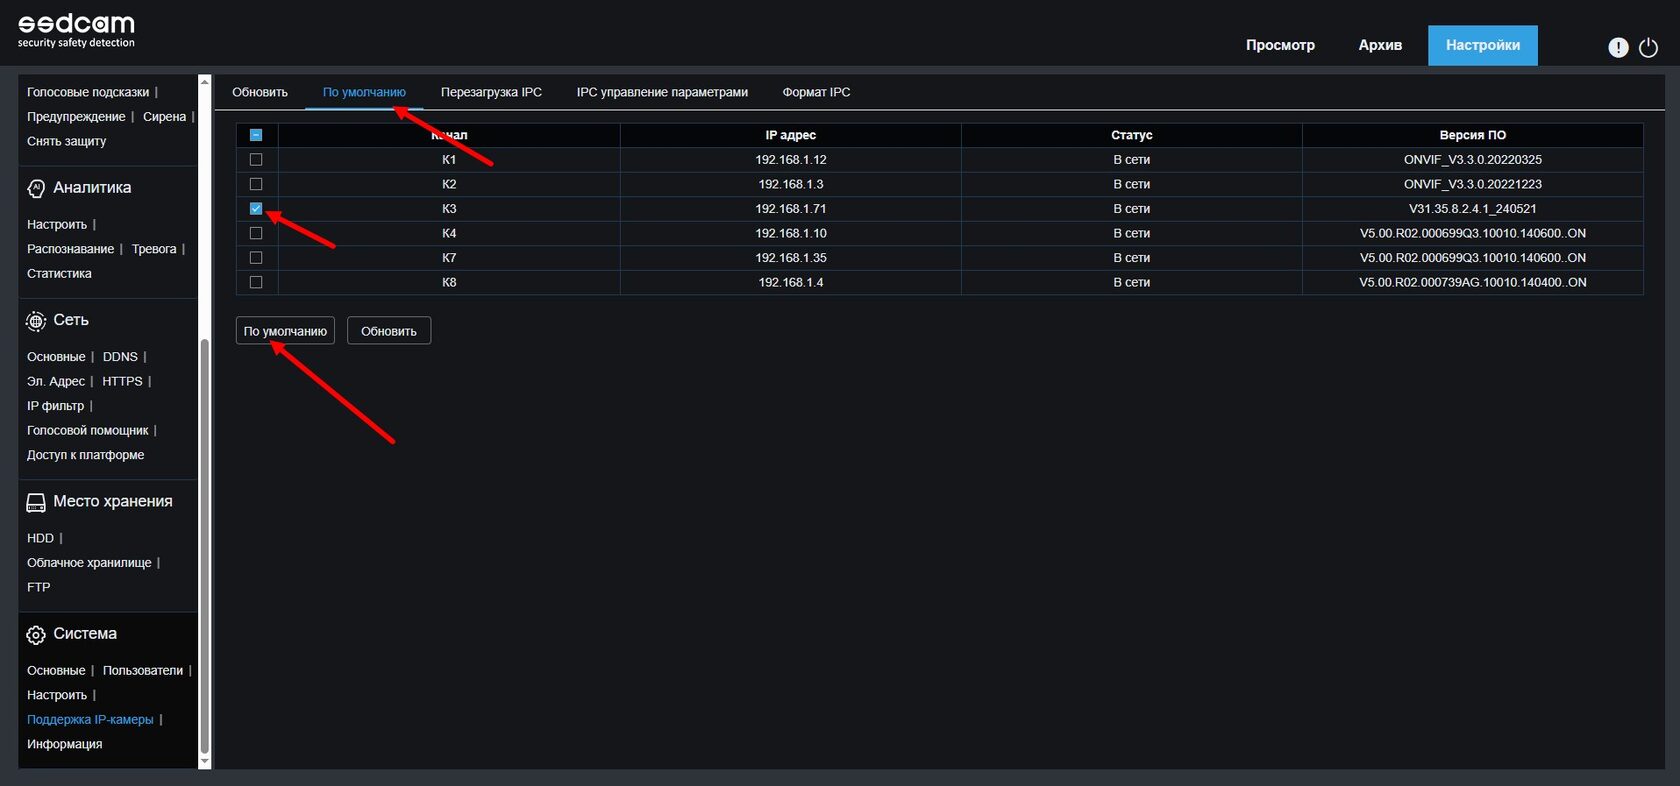Open Снять защиту in sidebar
1680x786 pixels.
pyautogui.click(x=66, y=141)
